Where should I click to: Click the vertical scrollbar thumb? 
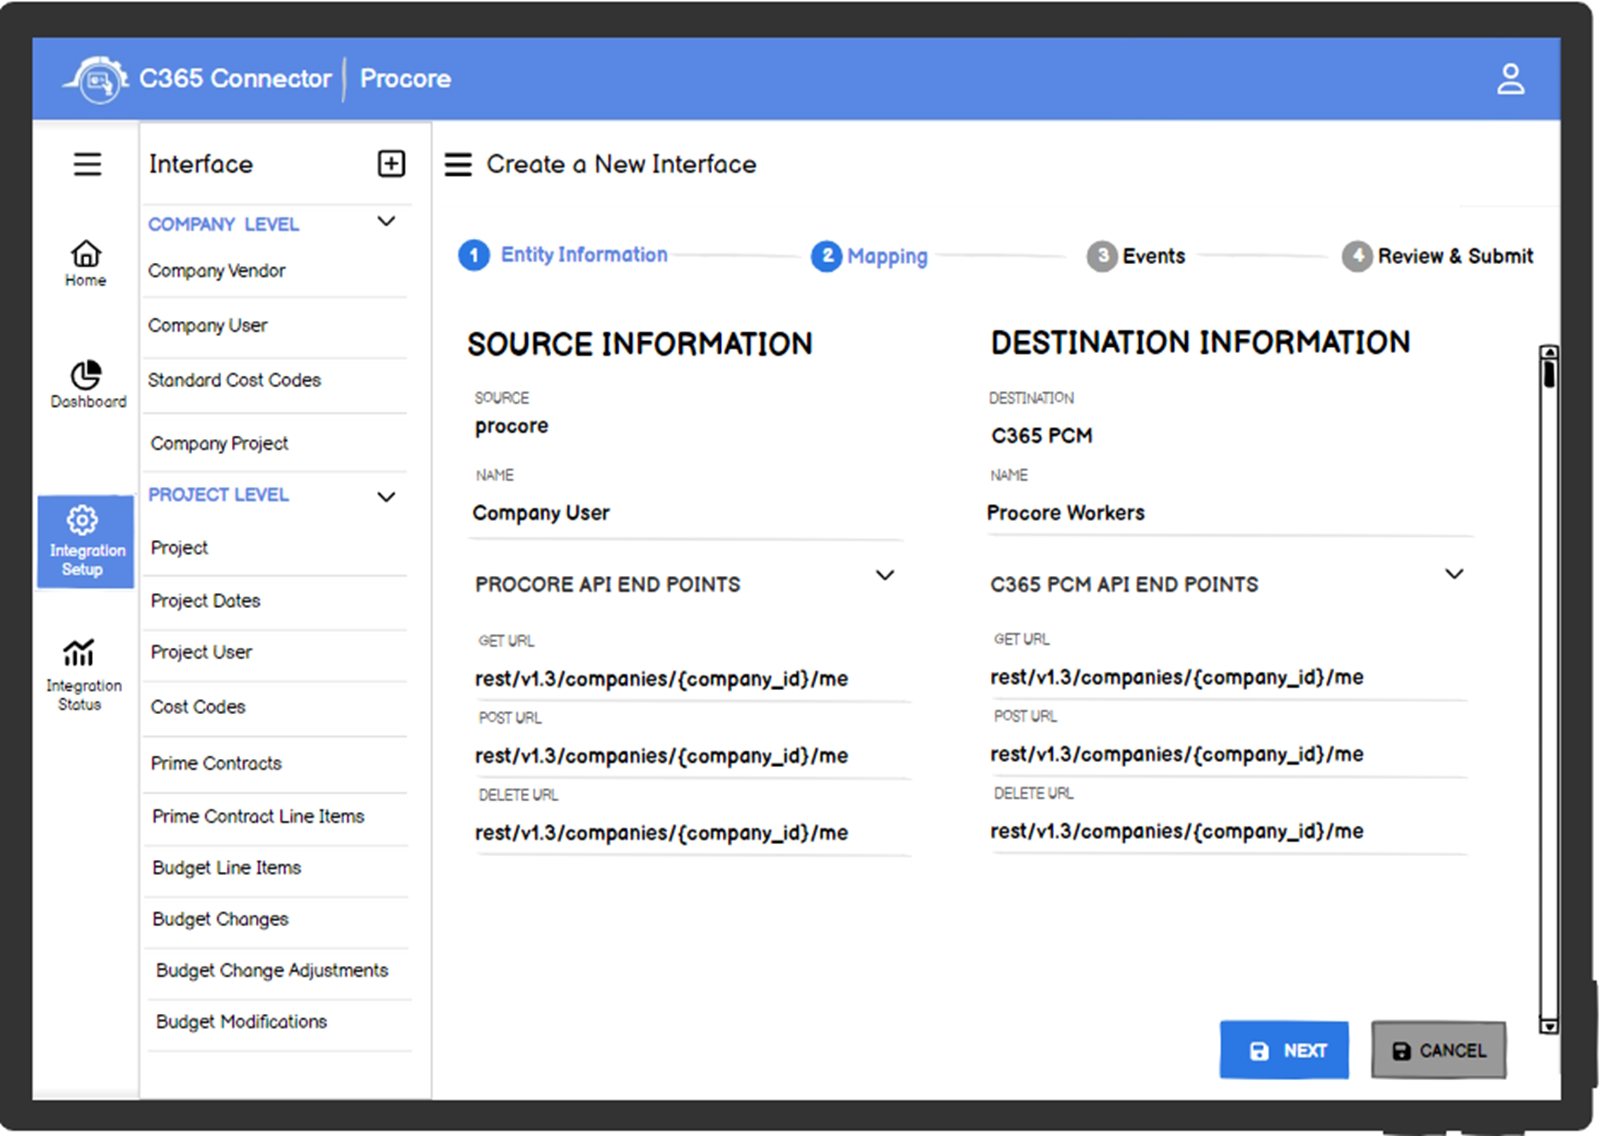[1548, 374]
